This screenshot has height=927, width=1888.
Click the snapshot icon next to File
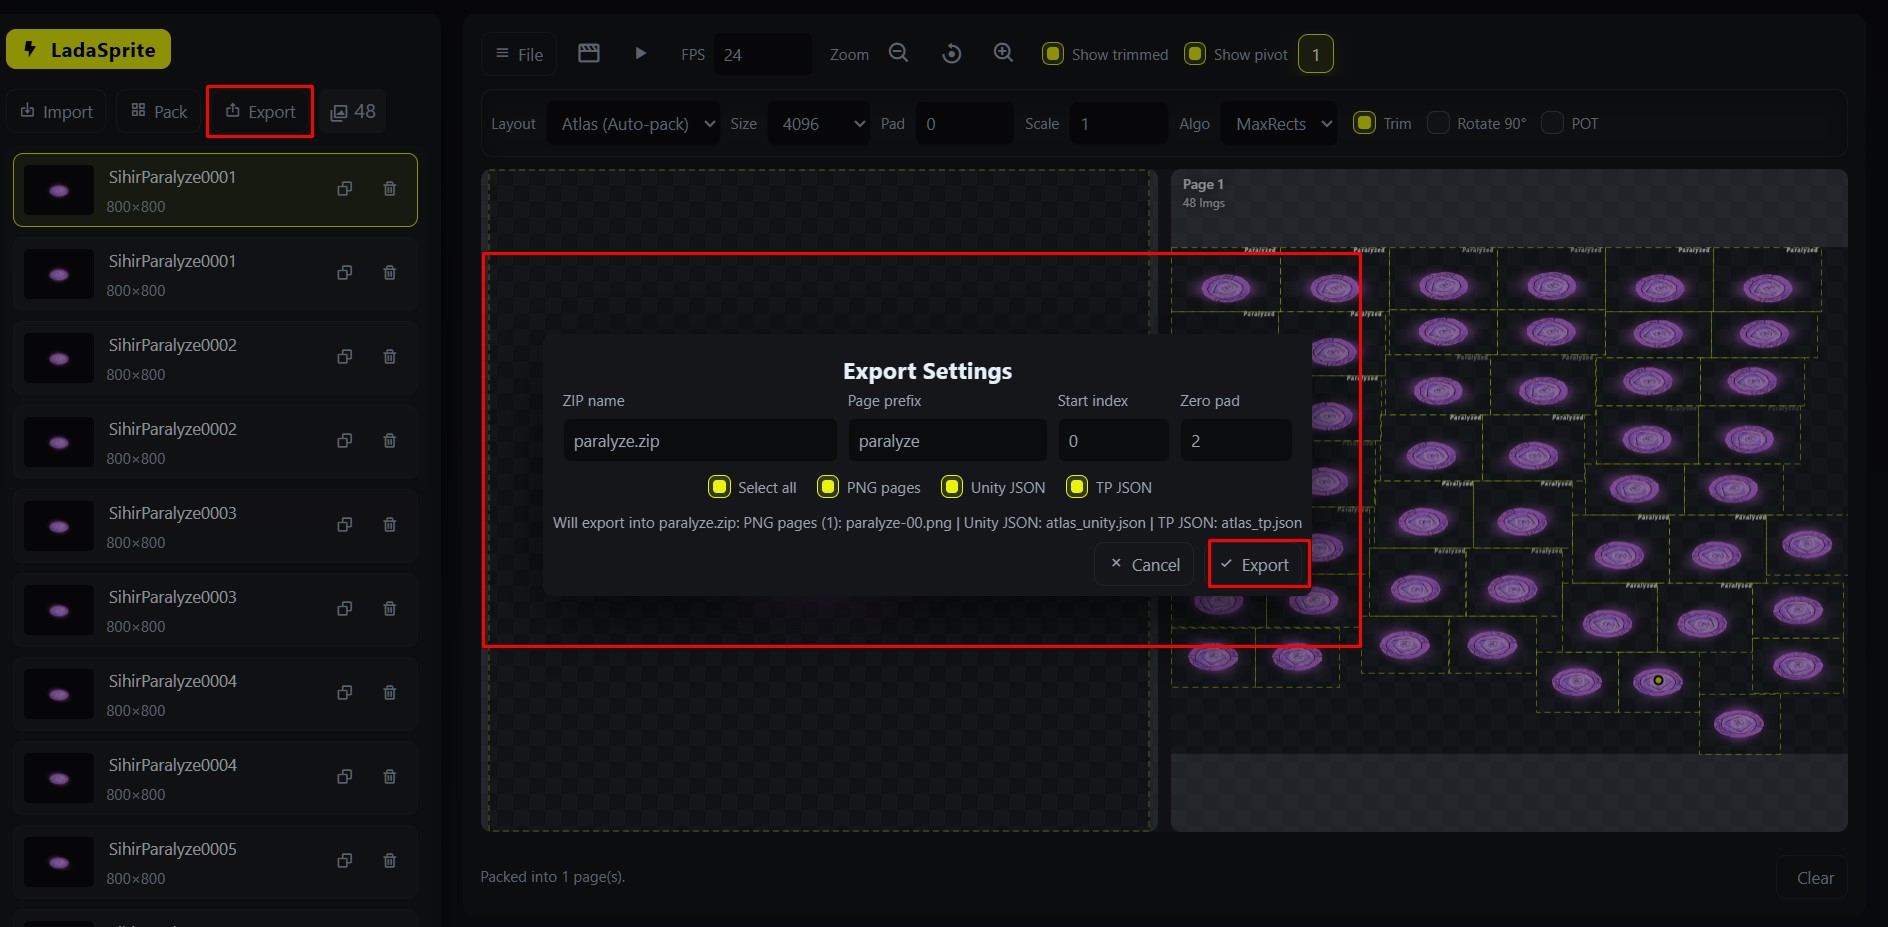(588, 53)
